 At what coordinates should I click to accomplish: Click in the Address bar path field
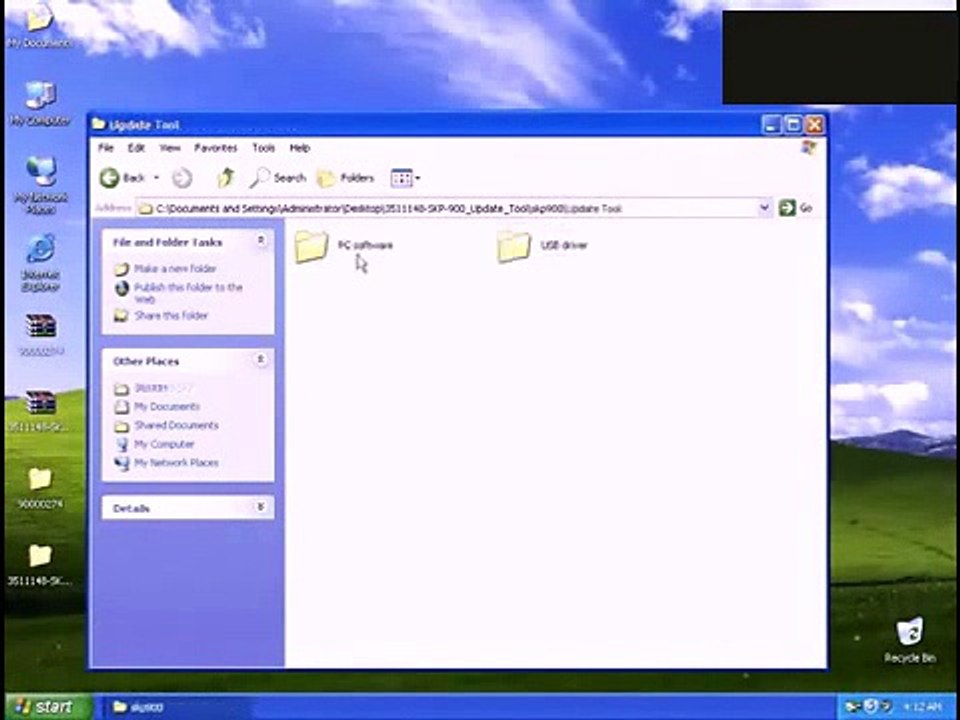[447, 209]
